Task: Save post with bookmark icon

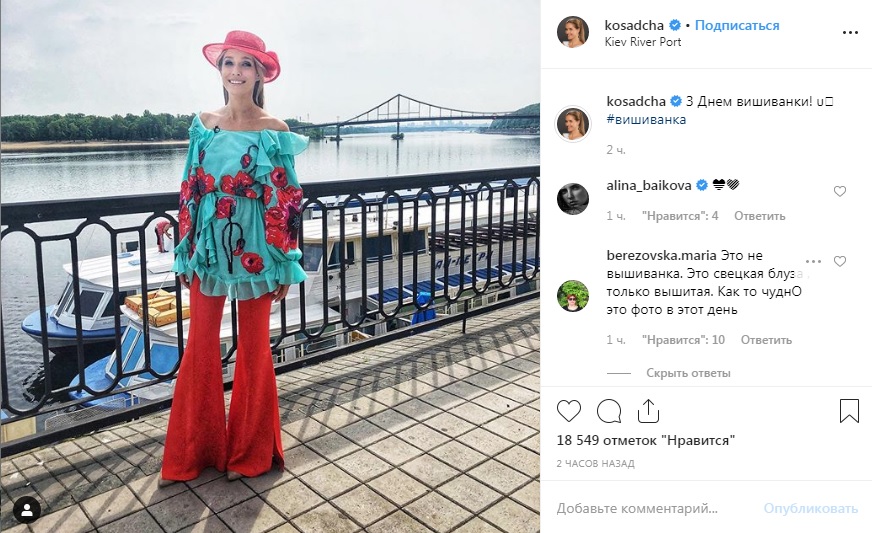Action: click(x=849, y=411)
